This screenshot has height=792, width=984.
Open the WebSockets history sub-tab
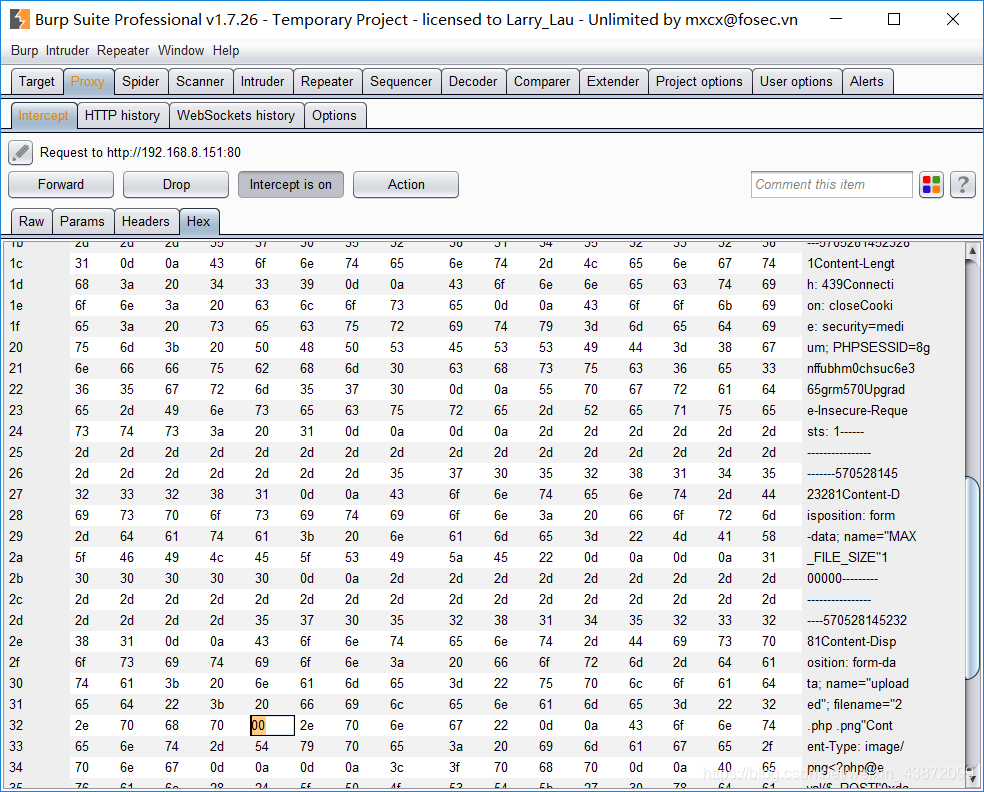(236, 115)
